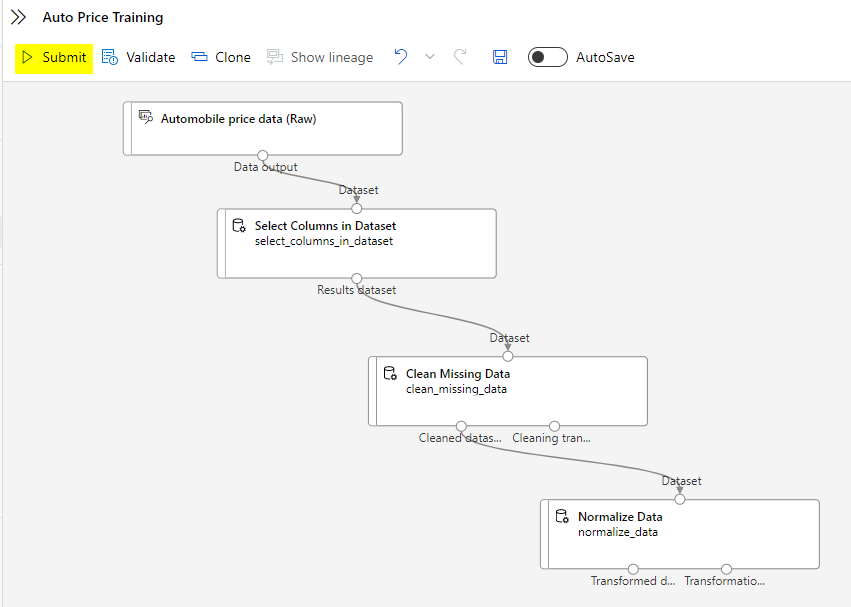Image resolution: width=851 pixels, height=607 pixels.
Task: Click the Redo arrow icon
Action: click(460, 57)
